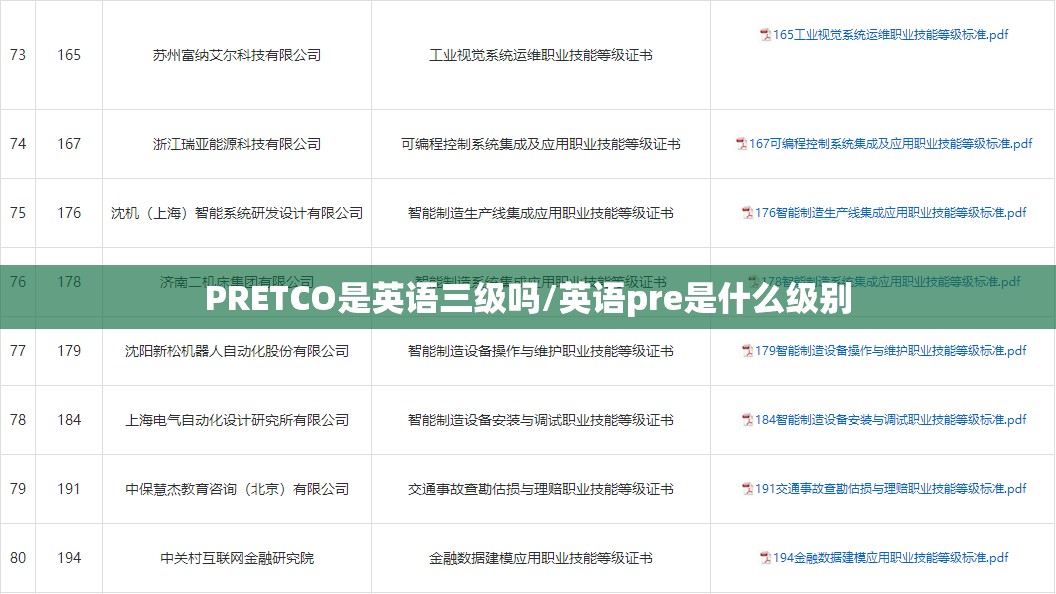Click the PDF icon before 184智能制造设备安装 file
Screen dimensions: 1056x594
(748, 420)
